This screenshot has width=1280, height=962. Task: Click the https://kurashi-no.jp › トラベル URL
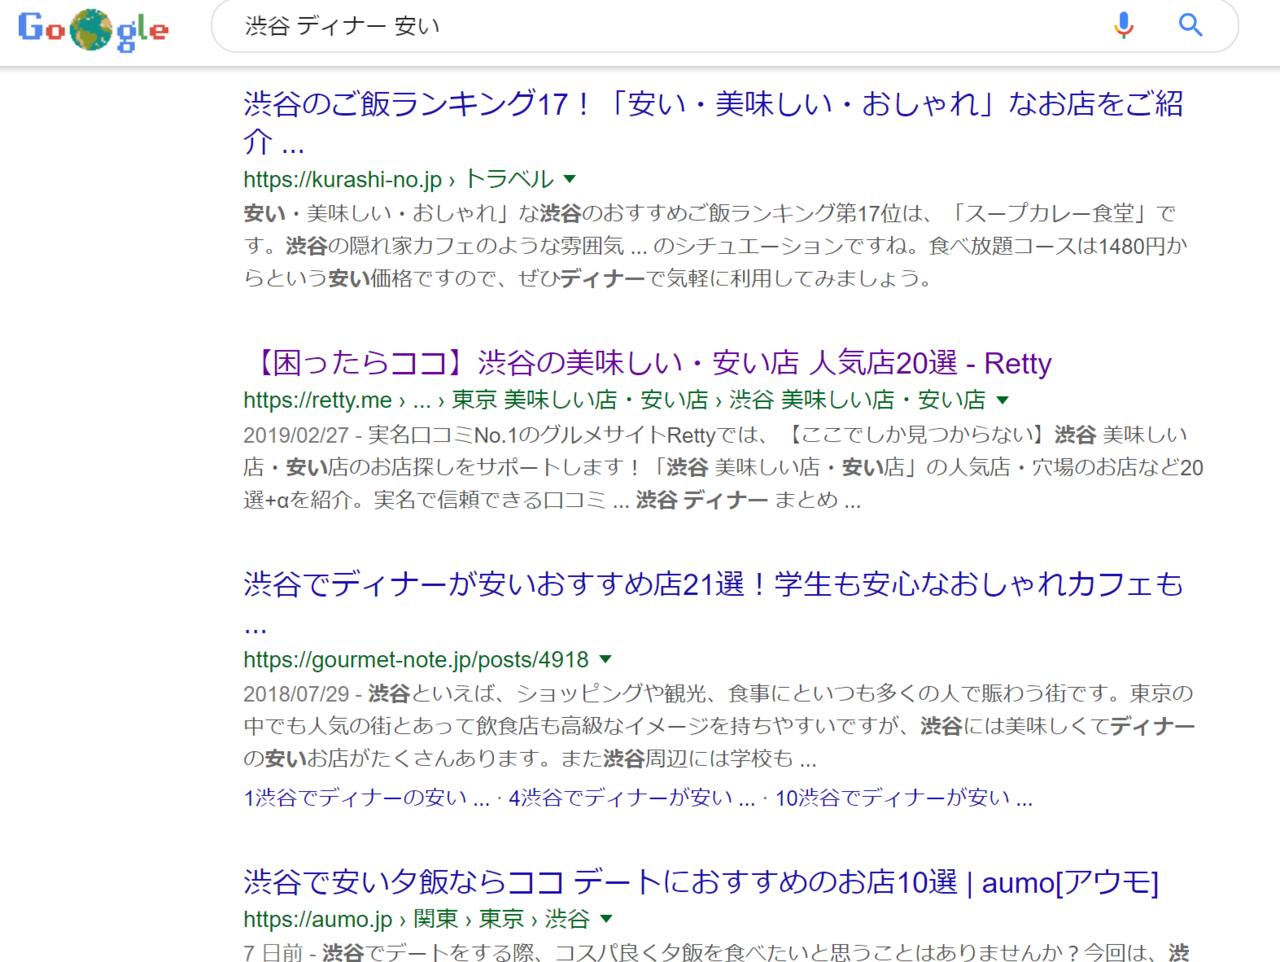point(398,179)
